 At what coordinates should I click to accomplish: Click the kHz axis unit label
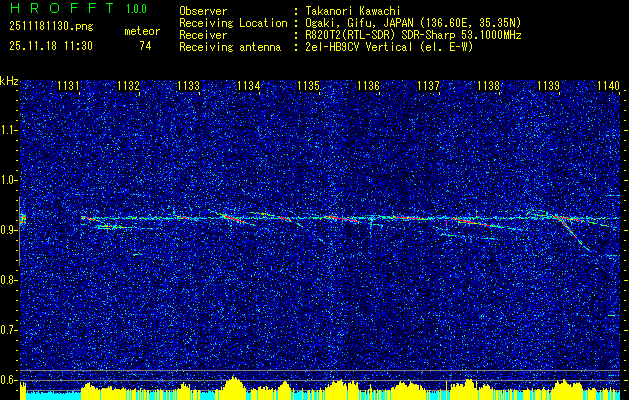pos(9,80)
